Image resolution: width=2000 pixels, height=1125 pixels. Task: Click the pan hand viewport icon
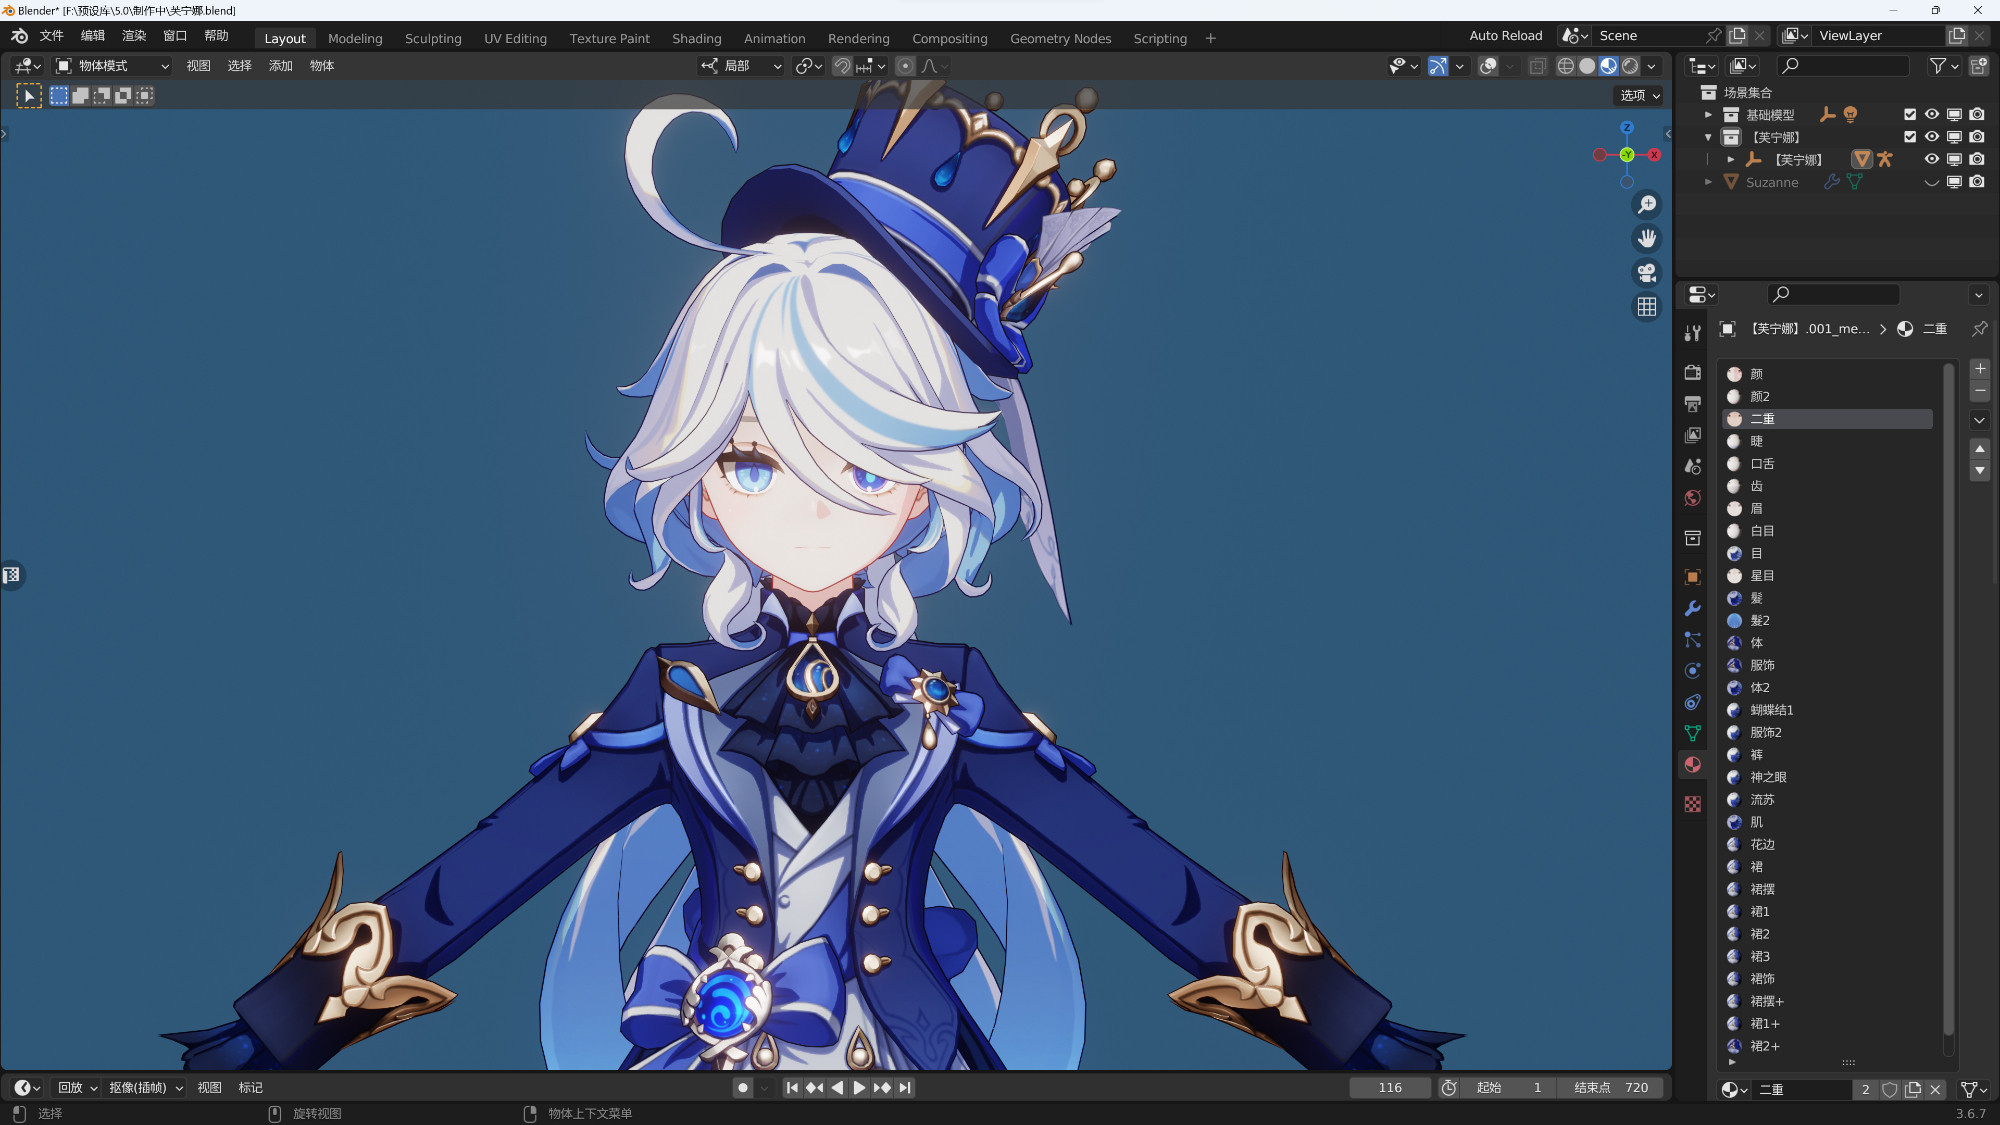pyautogui.click(x=1646, y=239)
